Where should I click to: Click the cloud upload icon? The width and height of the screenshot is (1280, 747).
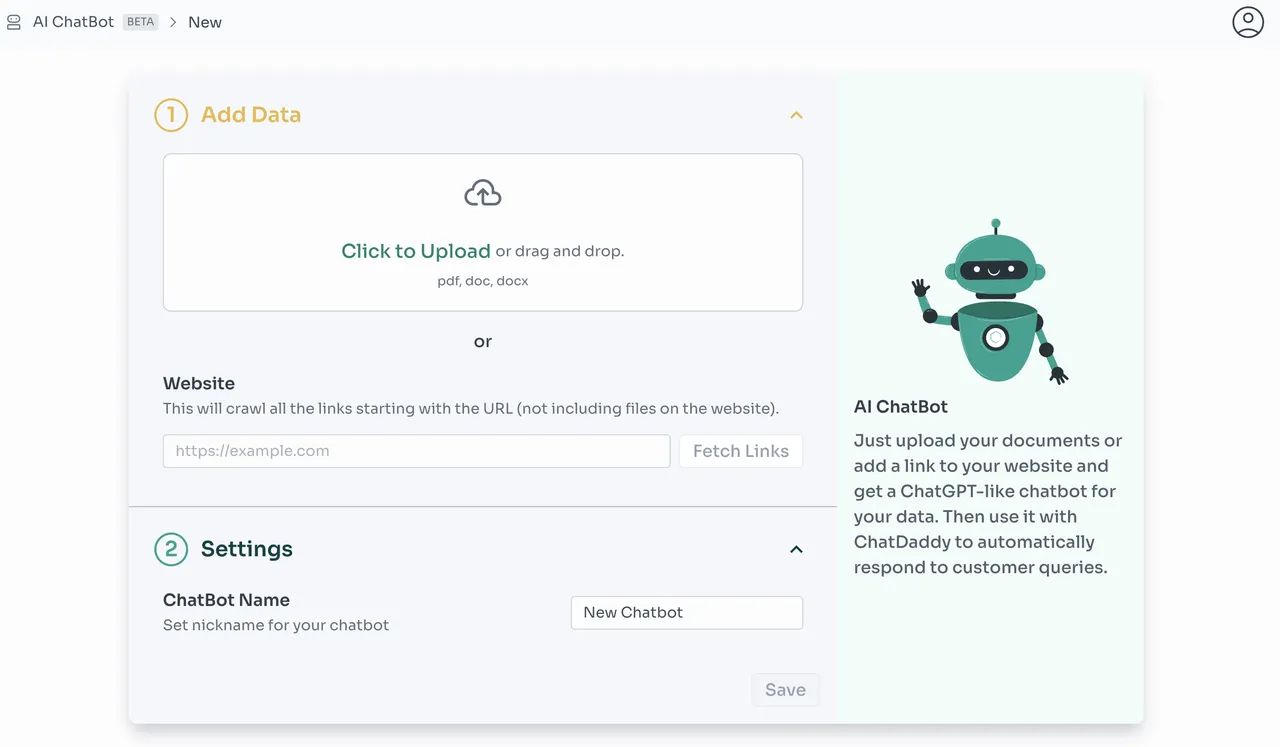point(483,193)
